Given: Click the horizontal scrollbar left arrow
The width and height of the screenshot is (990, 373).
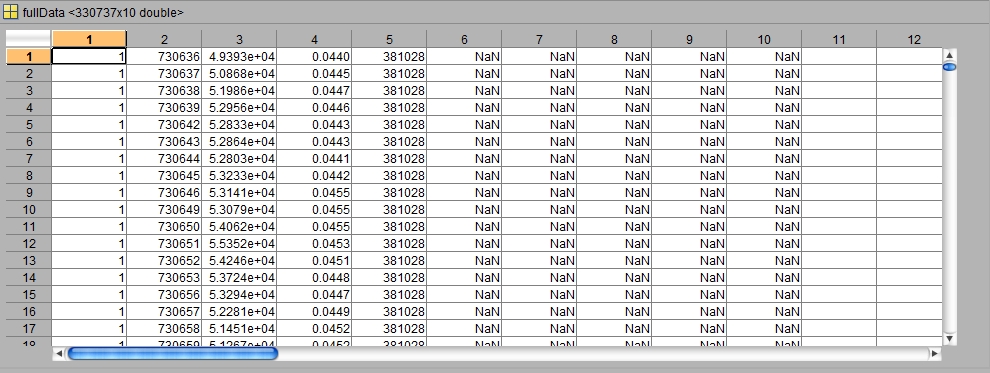Looking at the screenshot, I should point(59,353).
